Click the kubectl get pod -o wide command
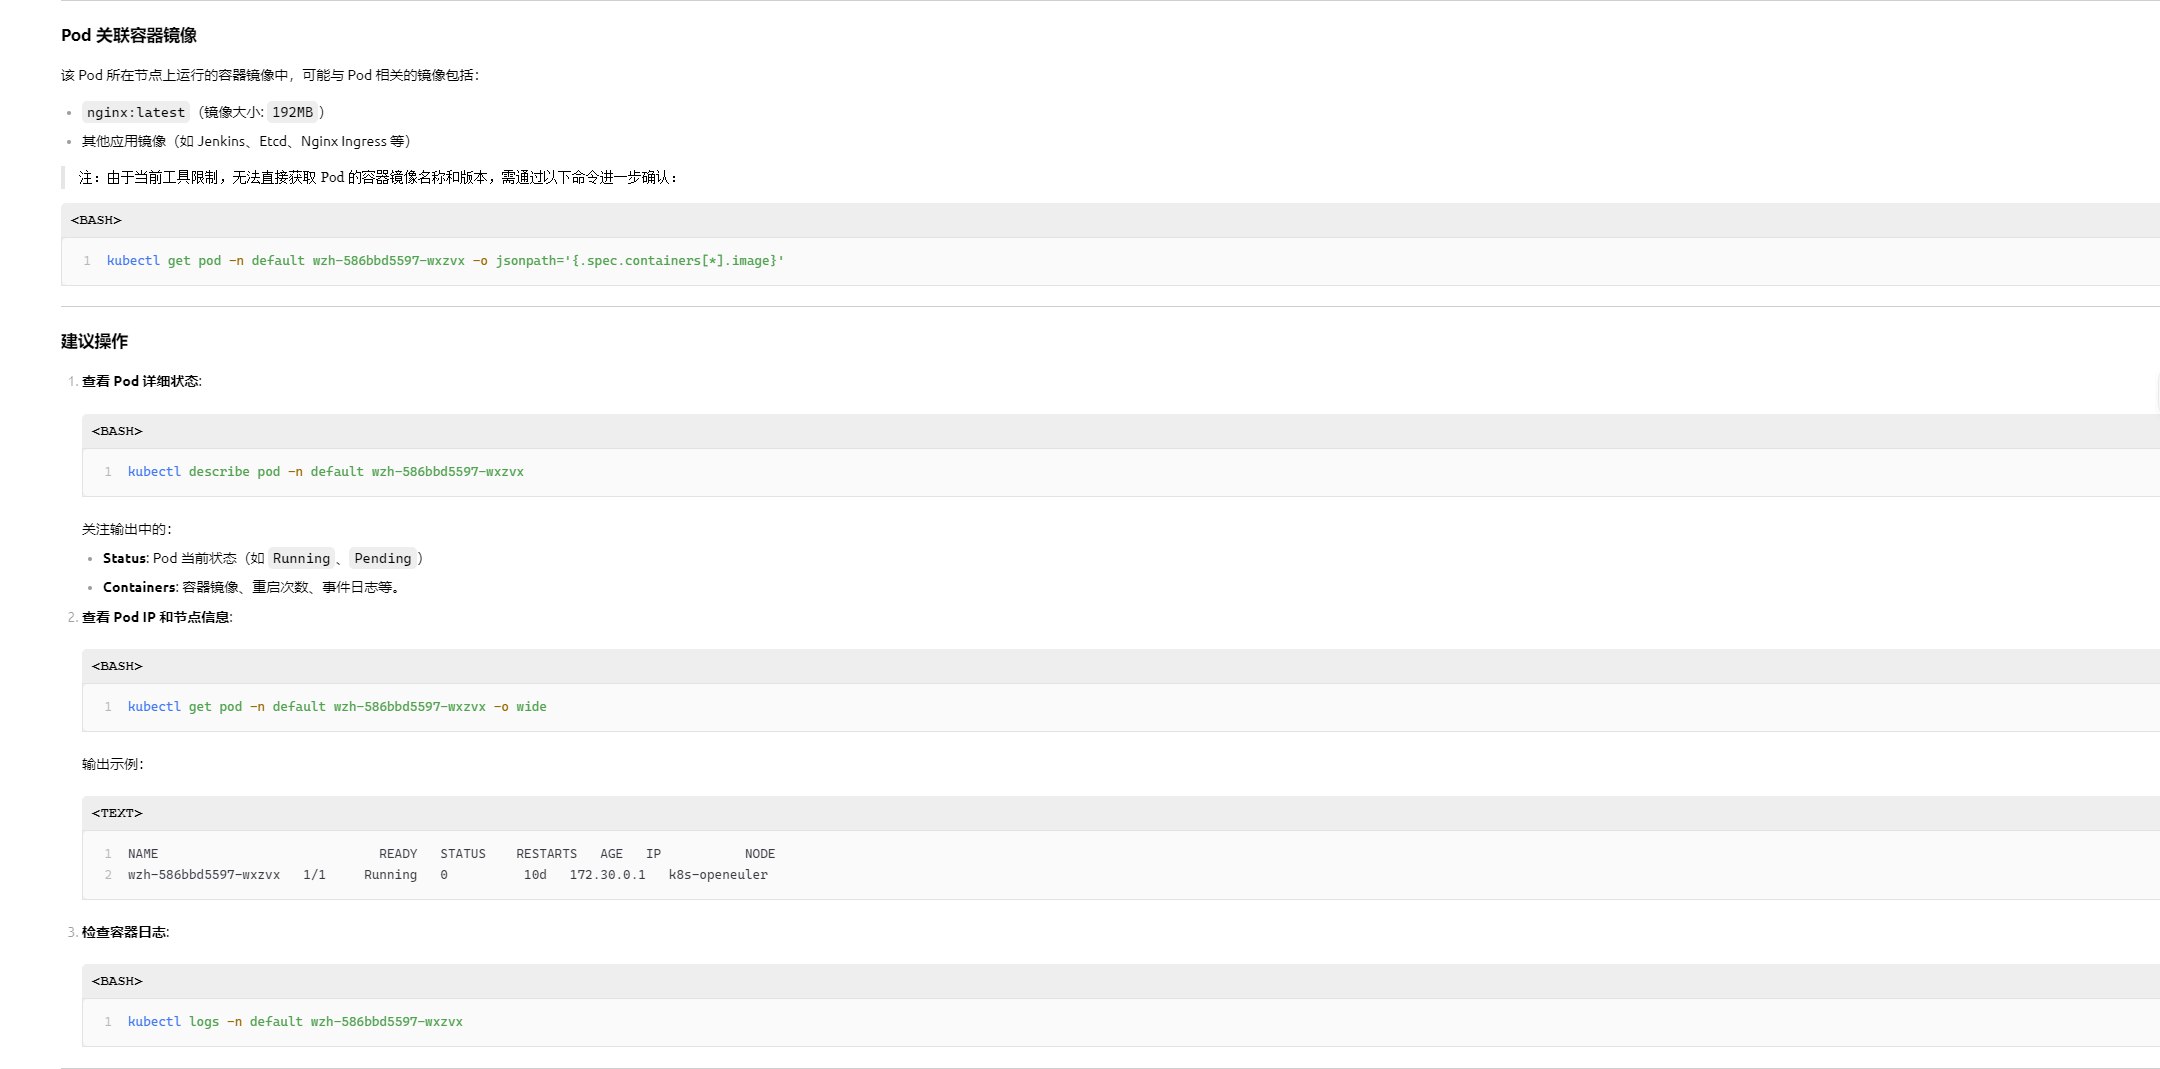Viewport: 2160px width, 1069px height. (x=336, y=707)
